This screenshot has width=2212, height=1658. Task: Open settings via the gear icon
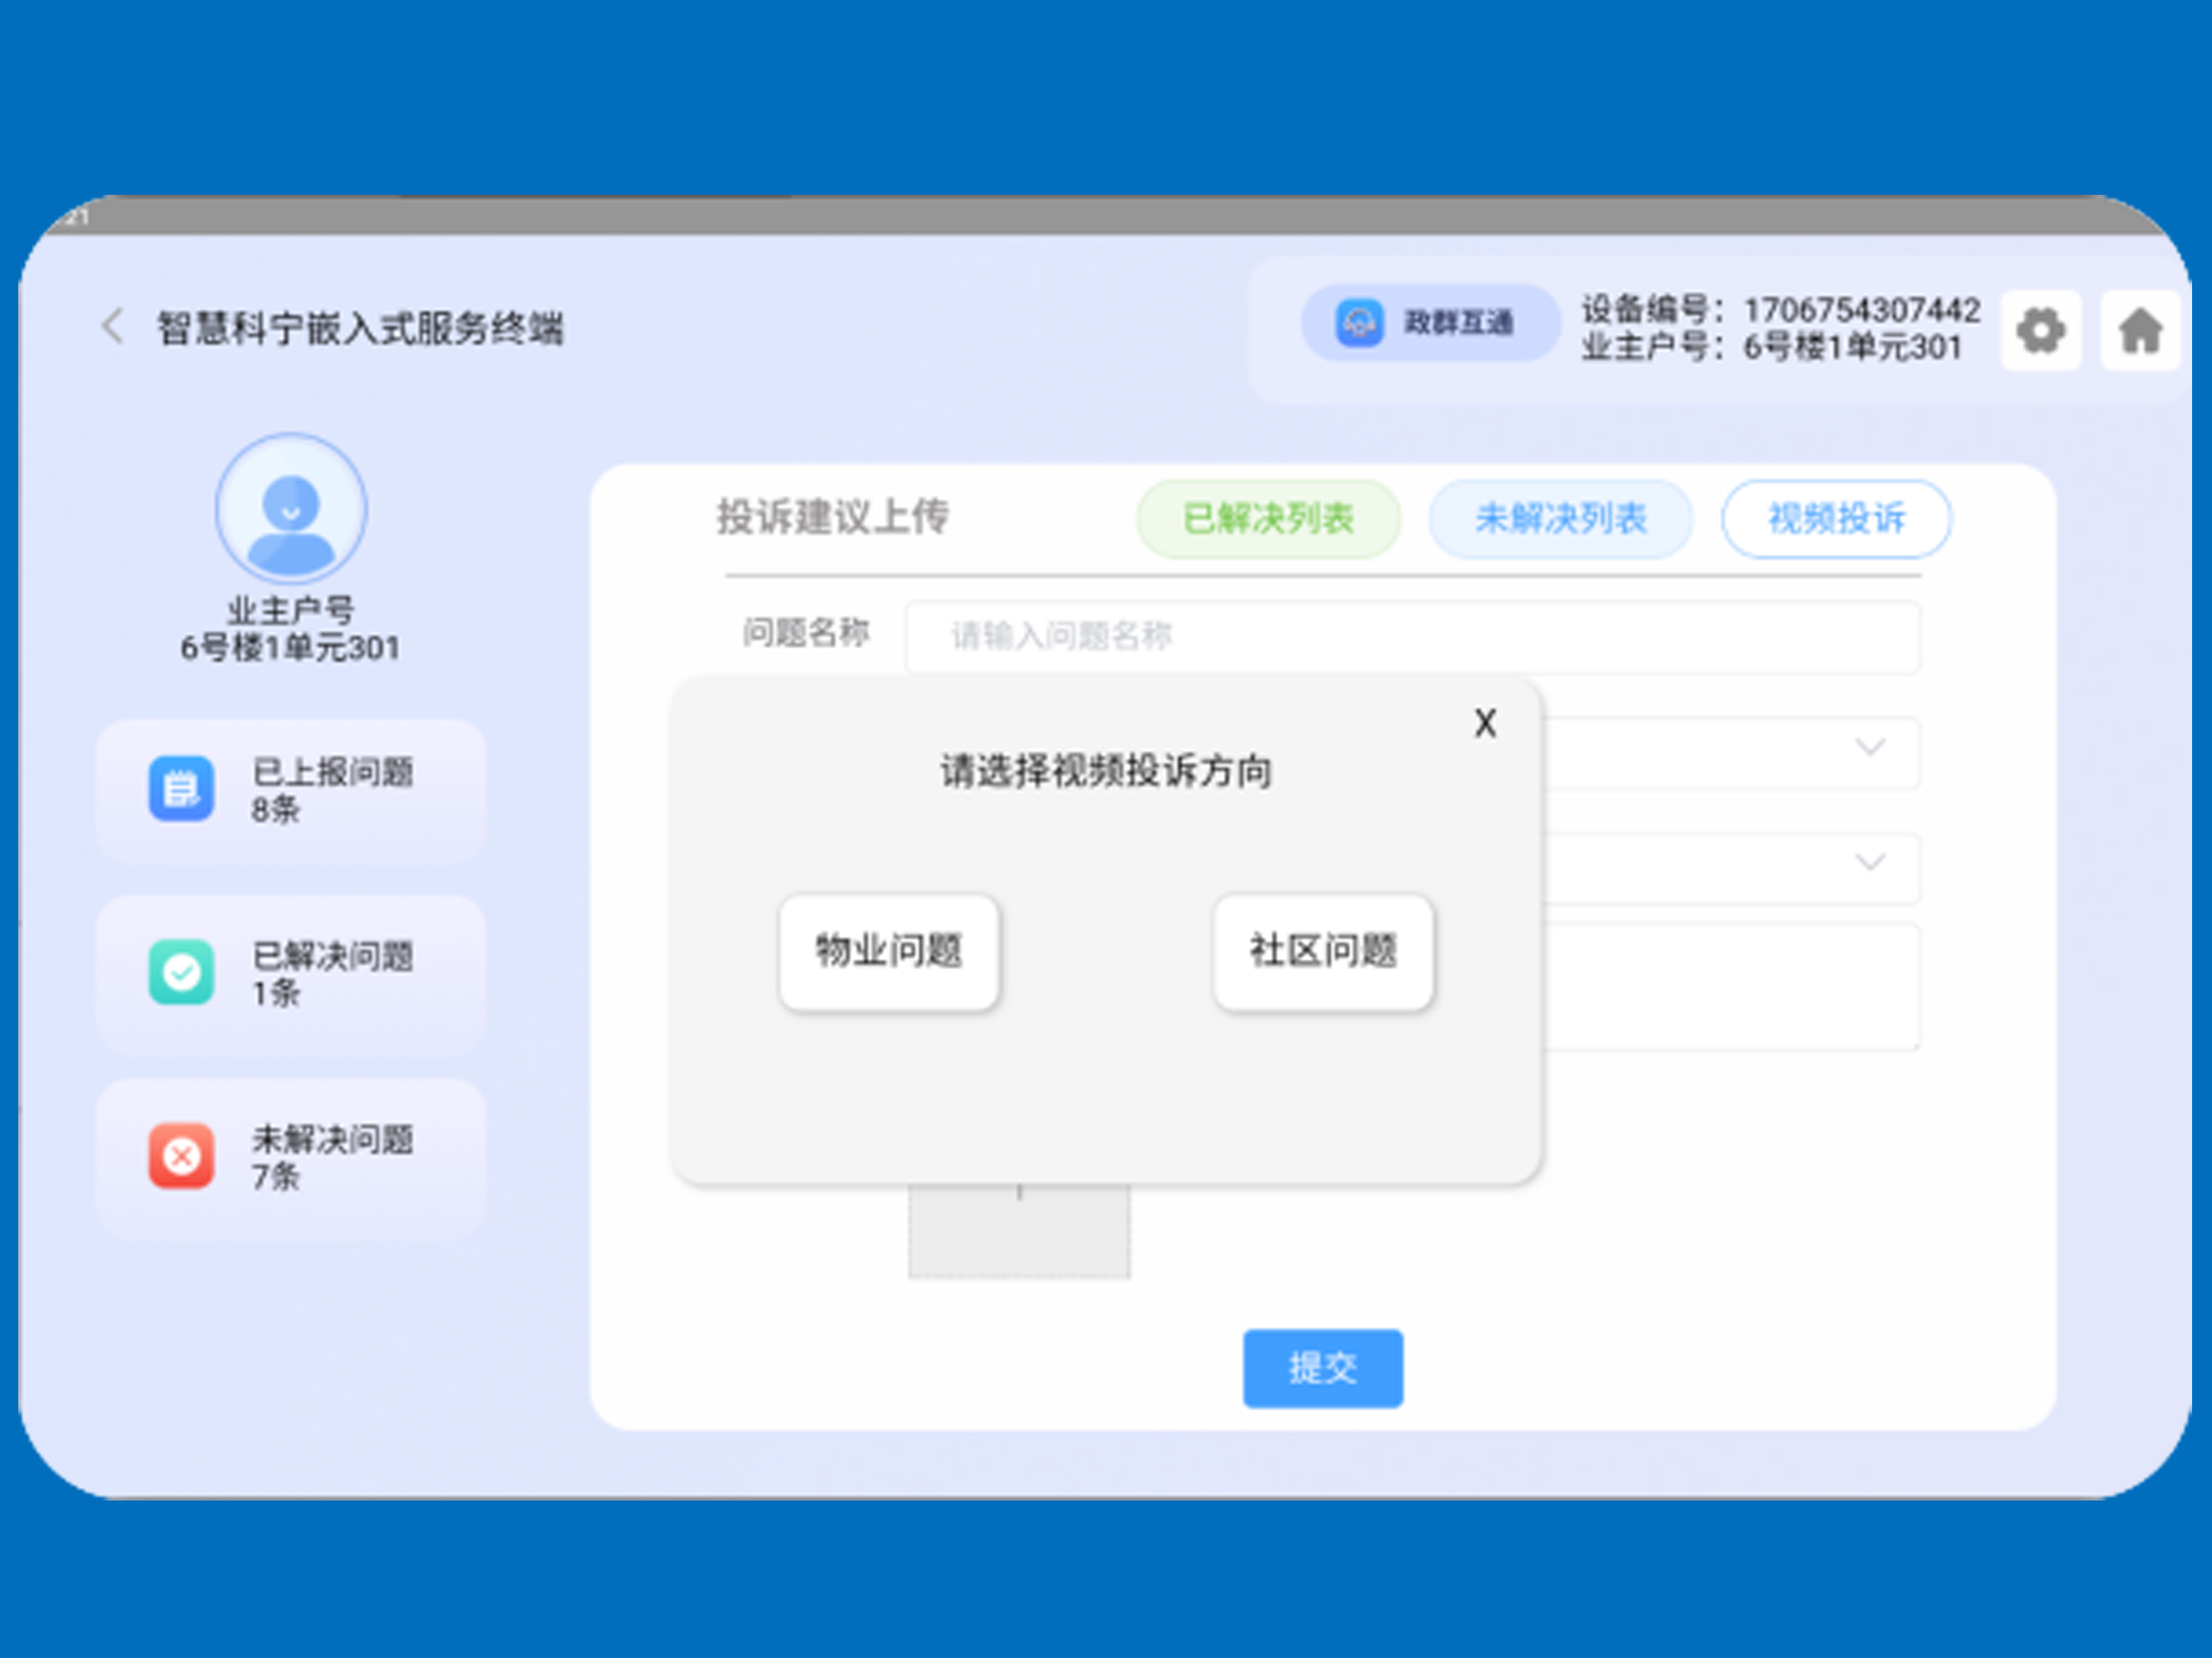(2040, 330)
